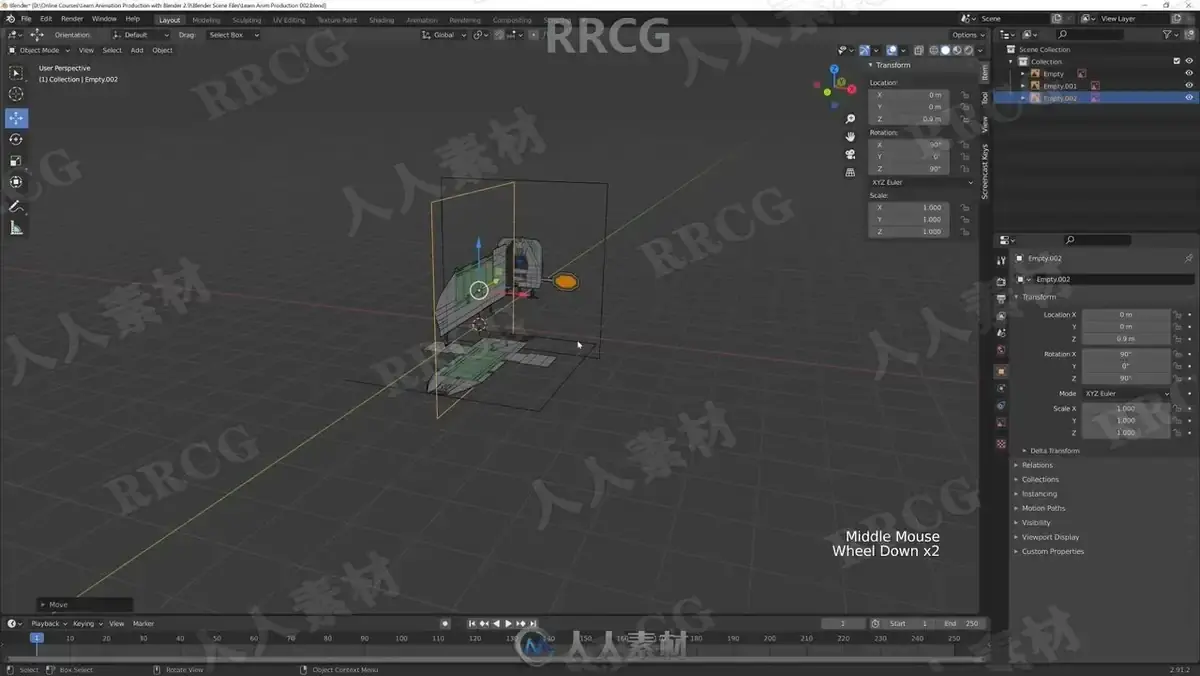1200x676 pixels.
Task: Open the XYZ Euler dropdown in sidebar
Action: click(x=921, y=182)
